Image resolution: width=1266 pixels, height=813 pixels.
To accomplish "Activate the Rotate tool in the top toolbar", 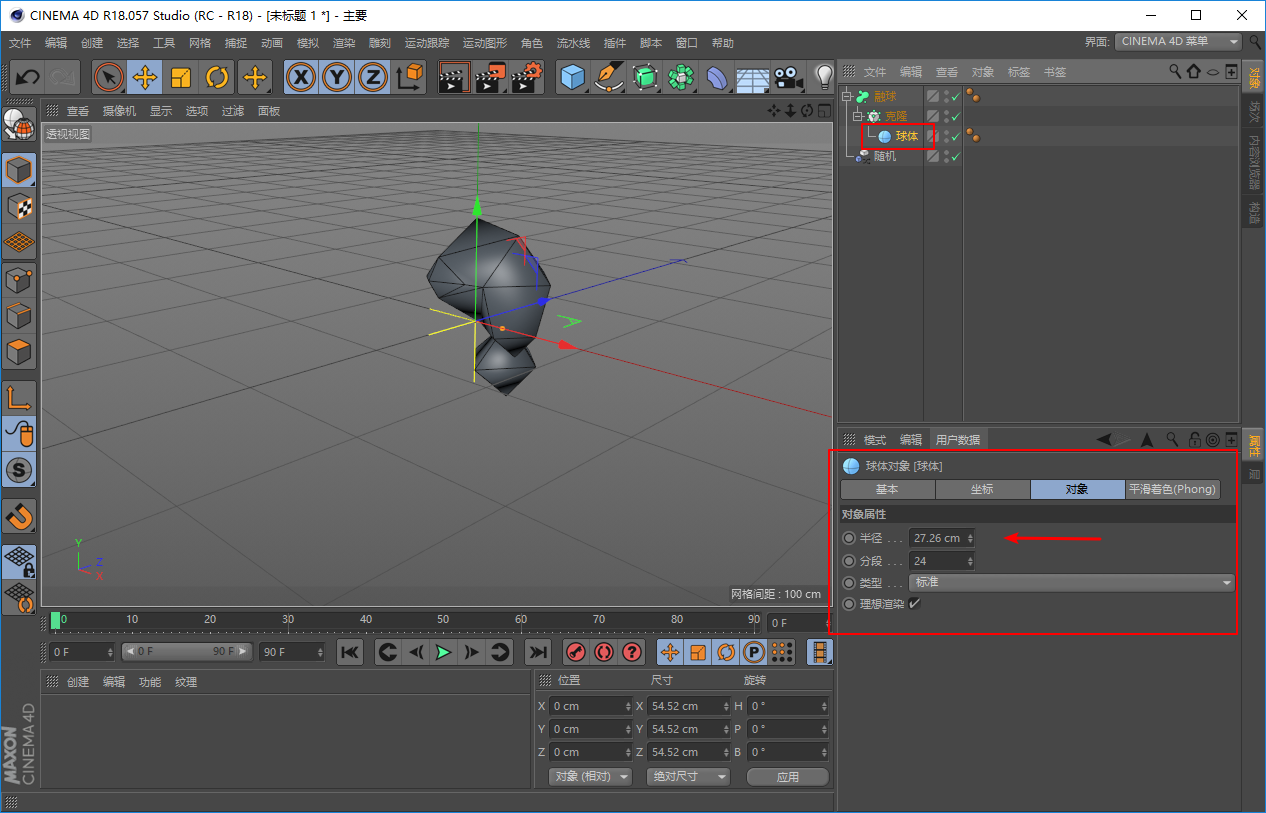I will [x=217, y=77].
